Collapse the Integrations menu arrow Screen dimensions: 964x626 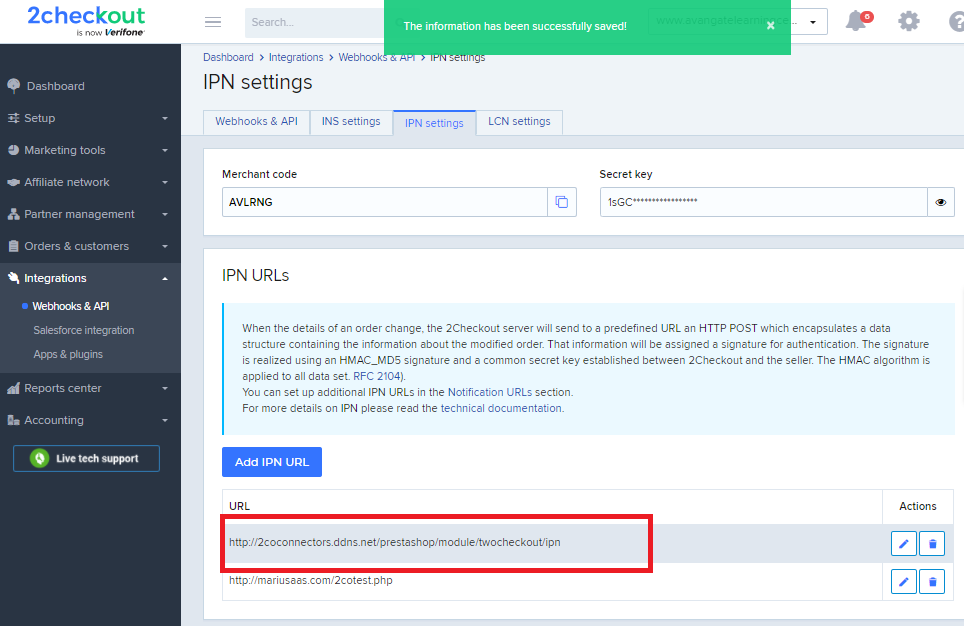(x=165, y=279)
